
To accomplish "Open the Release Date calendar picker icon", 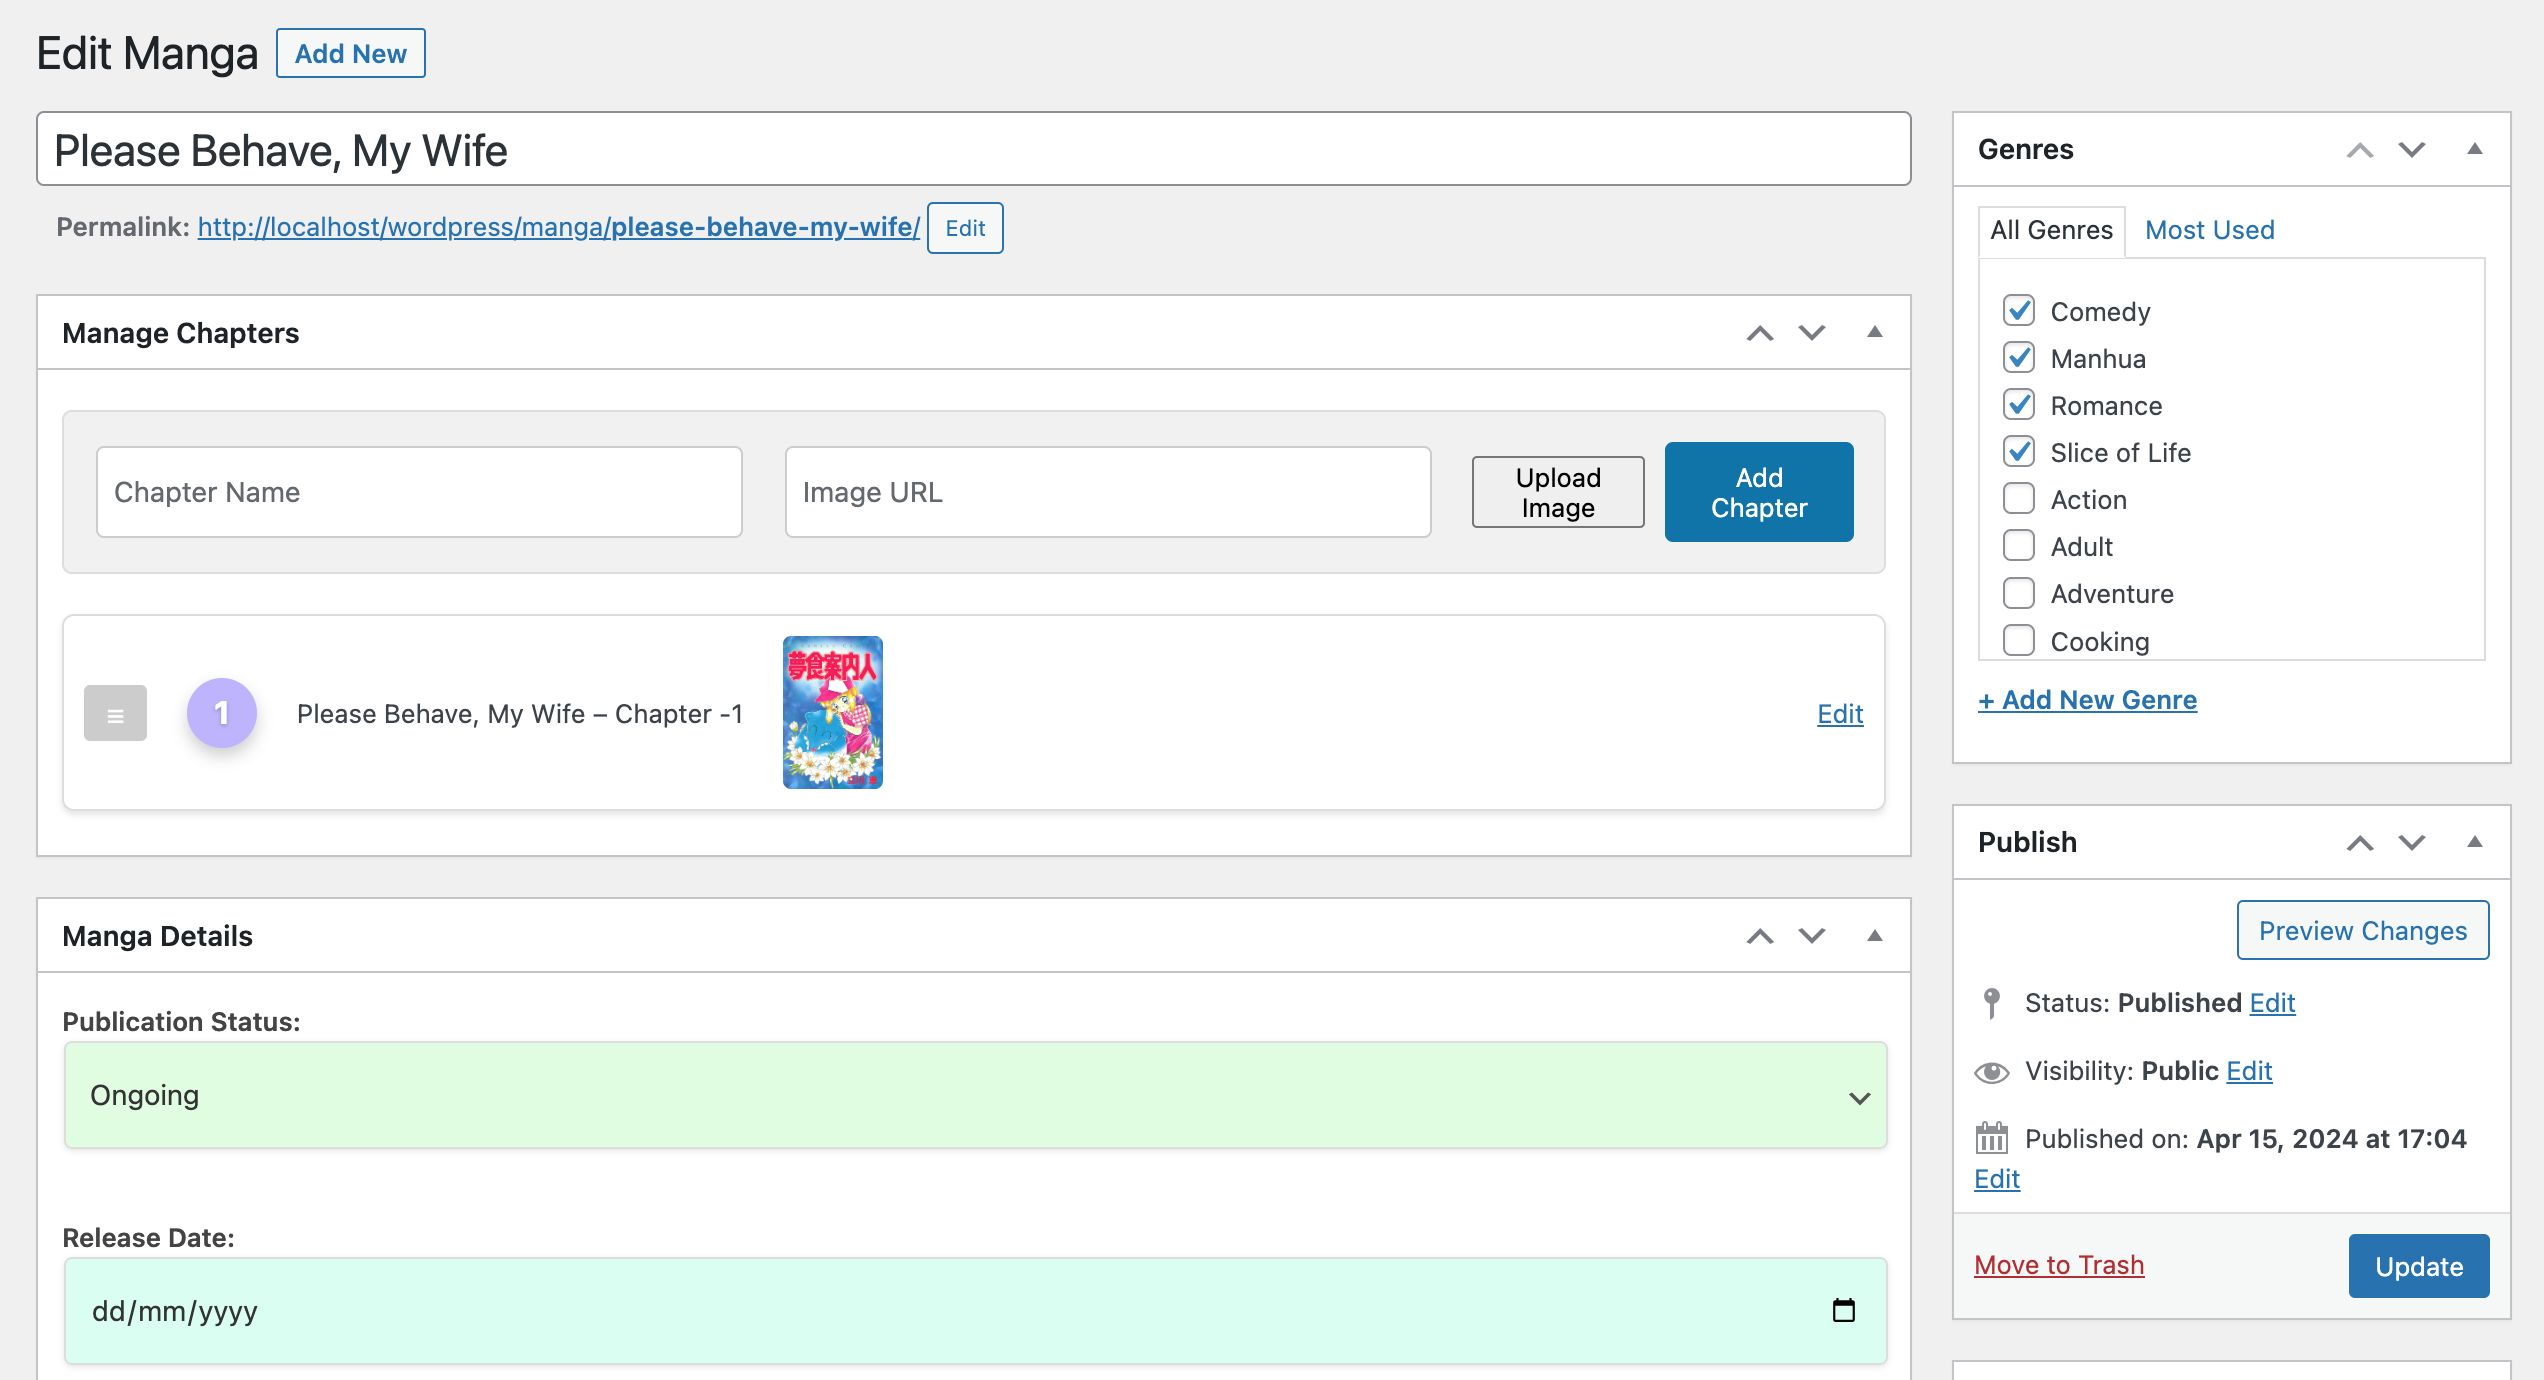I will (x=1843, y=1310).
